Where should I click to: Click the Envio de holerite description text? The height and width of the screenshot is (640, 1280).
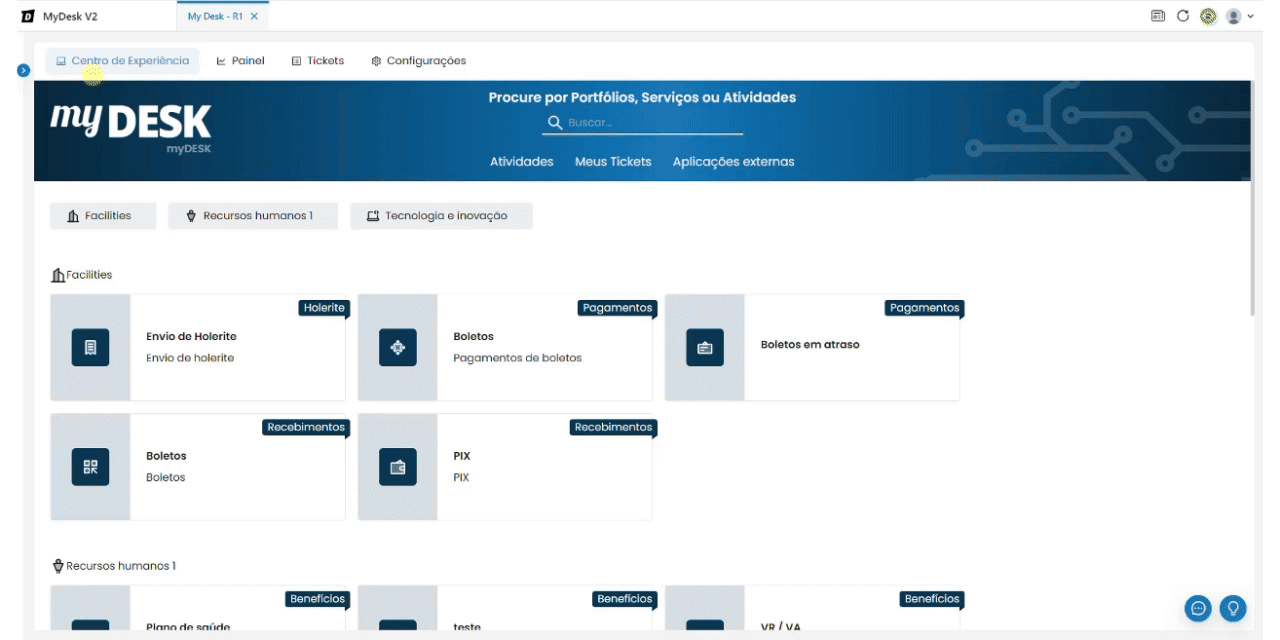pyautogui.click(x=190, y=358)
